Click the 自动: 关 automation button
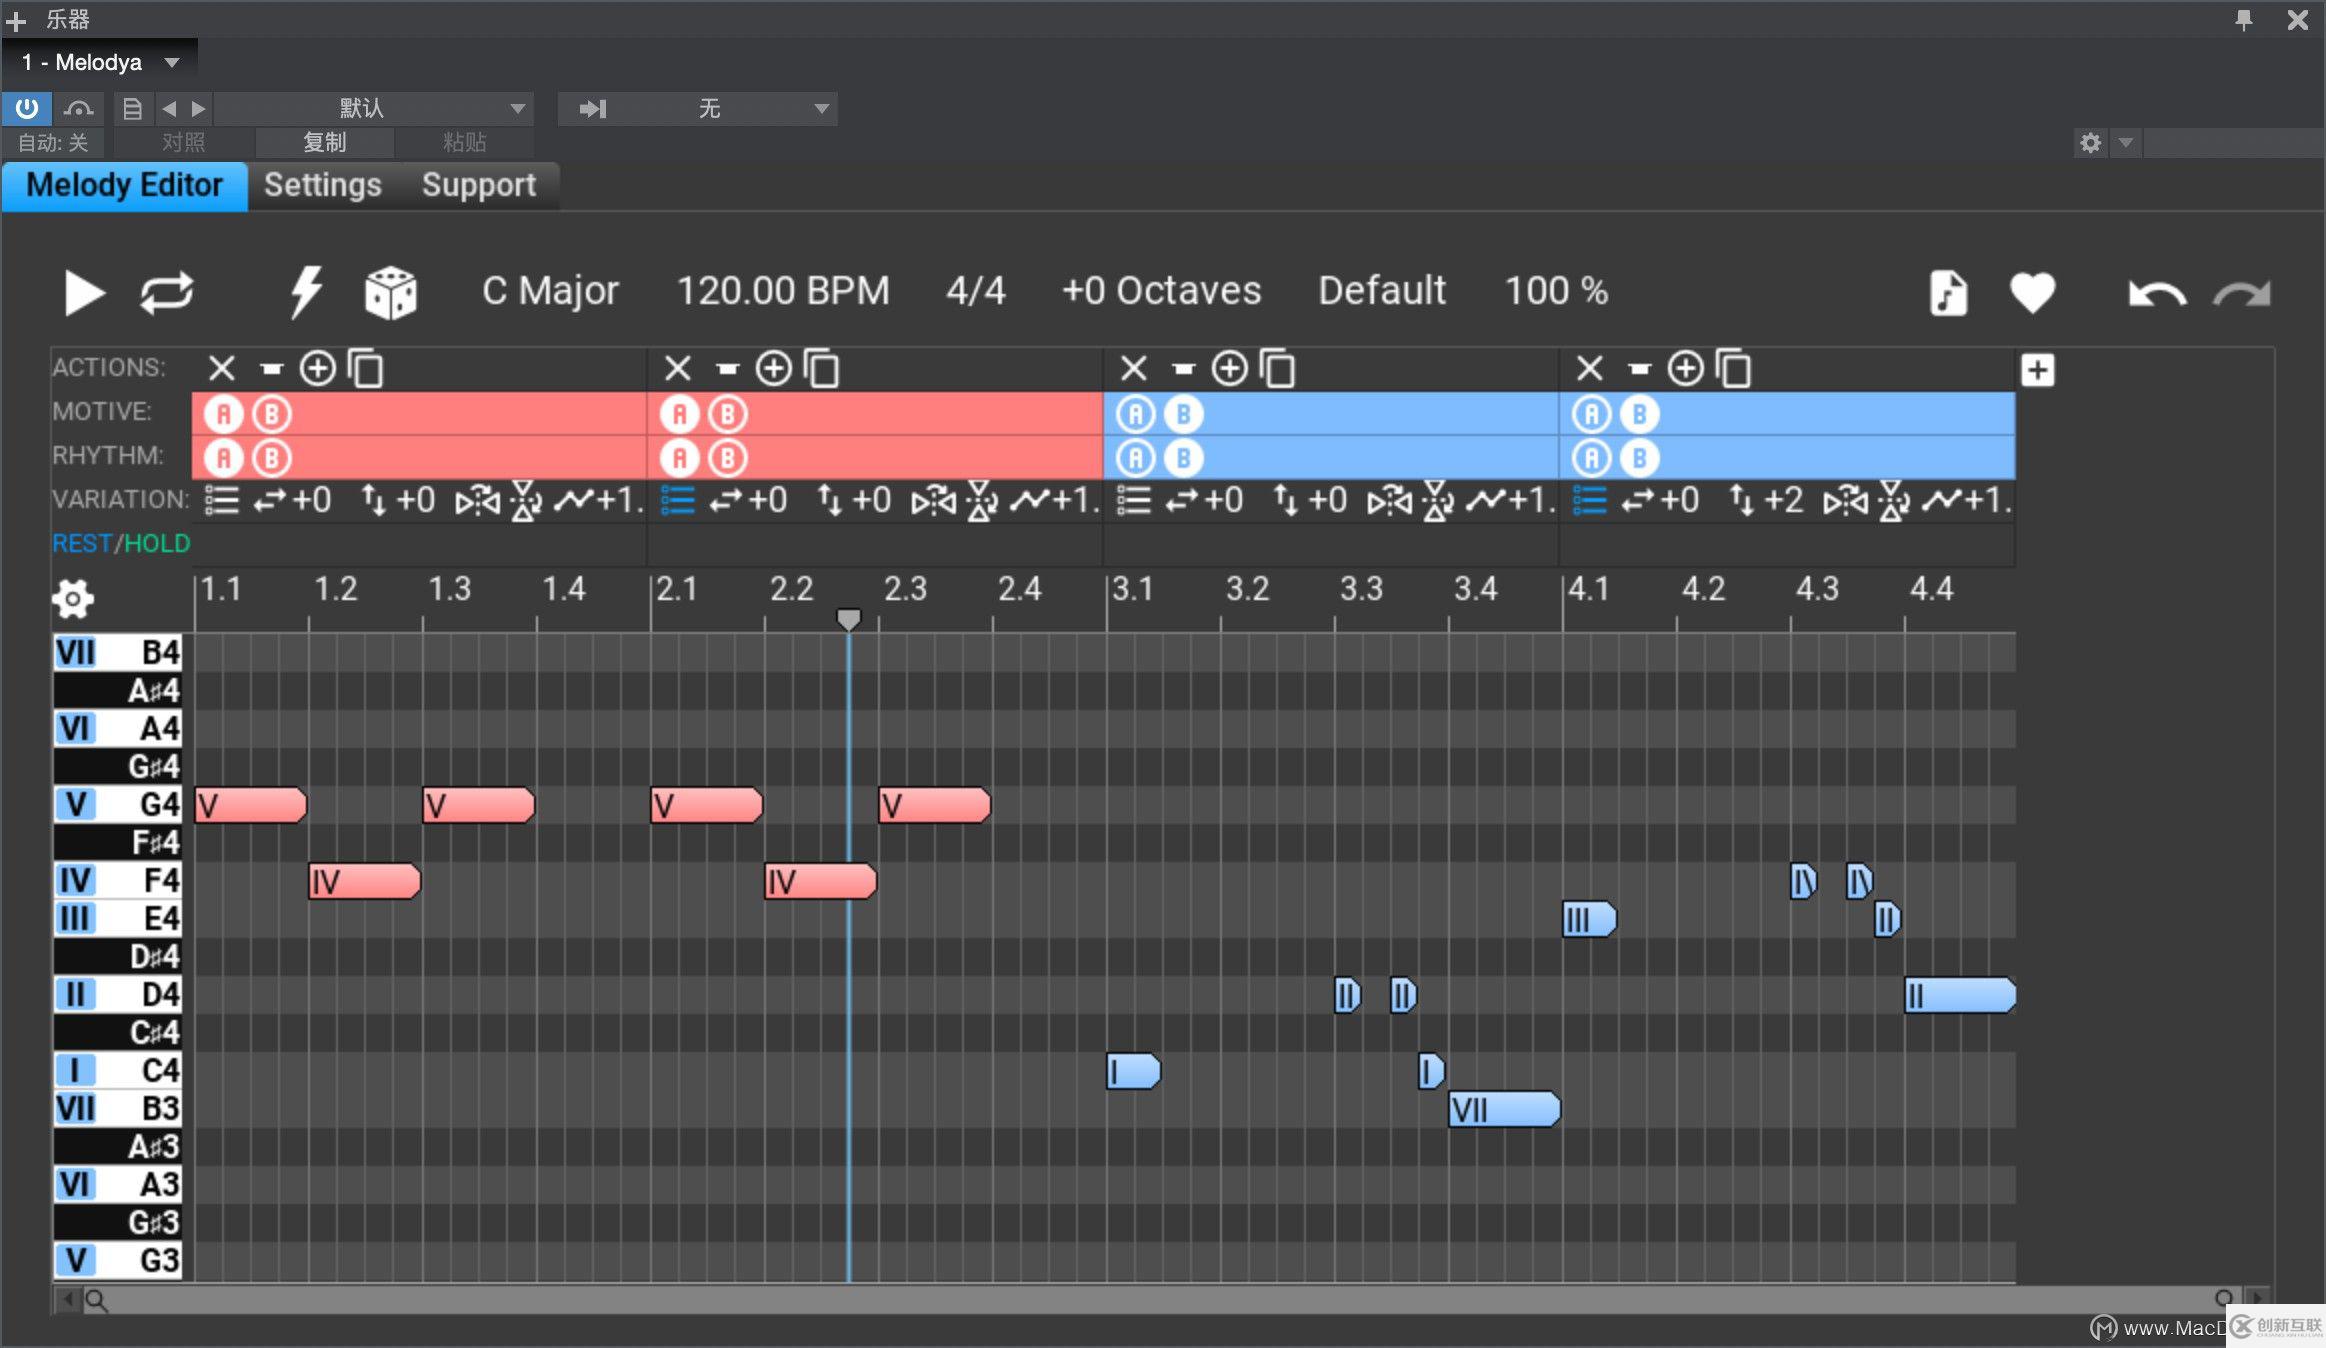 click(x=53, y=142)
